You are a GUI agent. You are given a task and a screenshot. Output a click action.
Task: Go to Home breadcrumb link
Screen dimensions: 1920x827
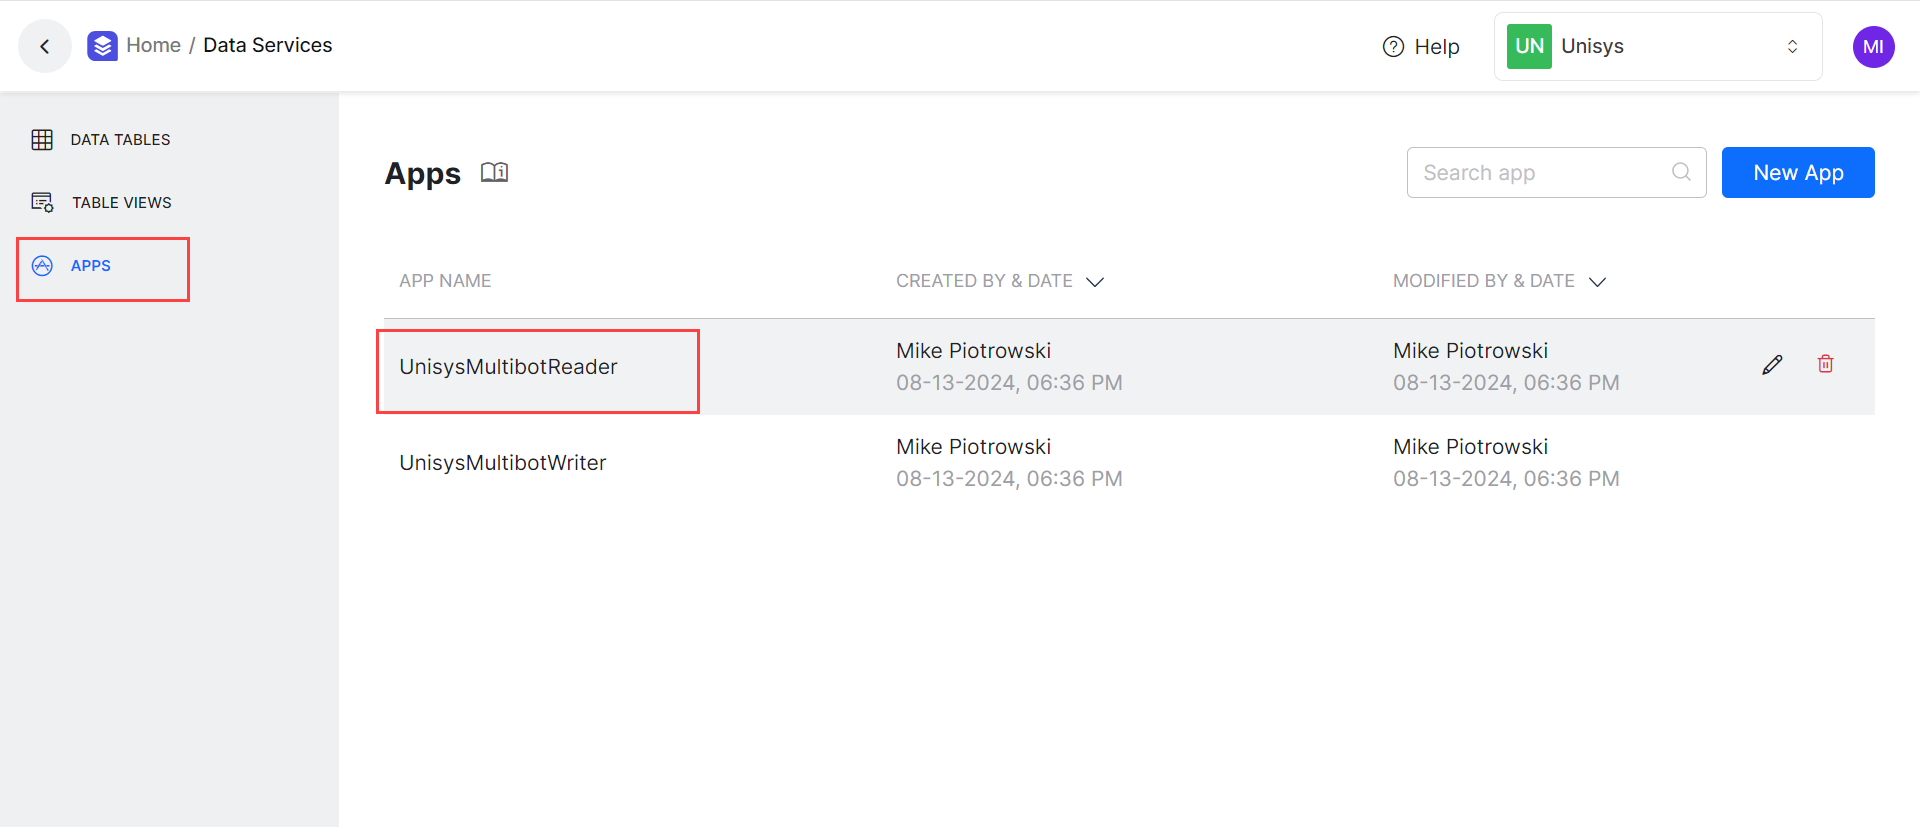(153, 46)
